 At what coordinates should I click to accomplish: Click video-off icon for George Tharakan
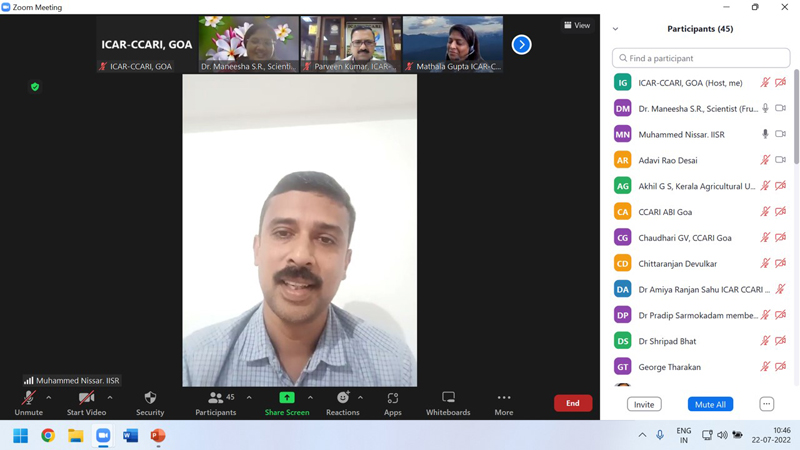click(x=781, y=366)
